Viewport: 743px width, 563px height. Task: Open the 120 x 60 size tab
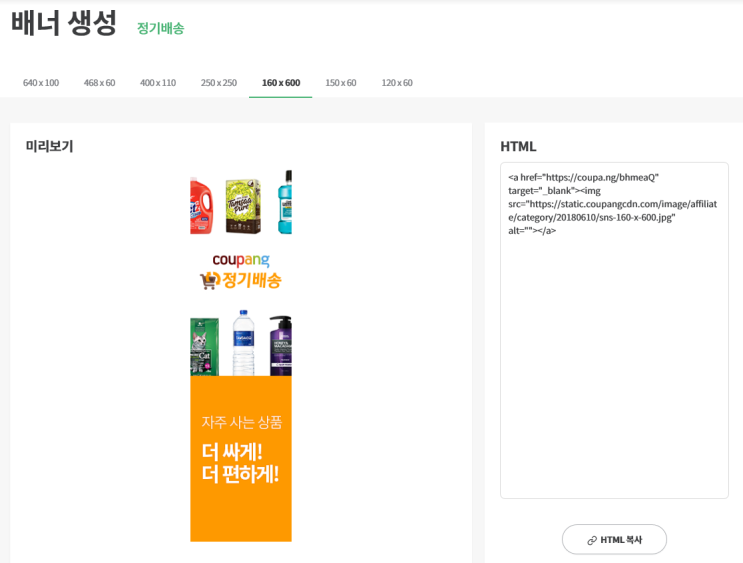[x=397, y=83]
